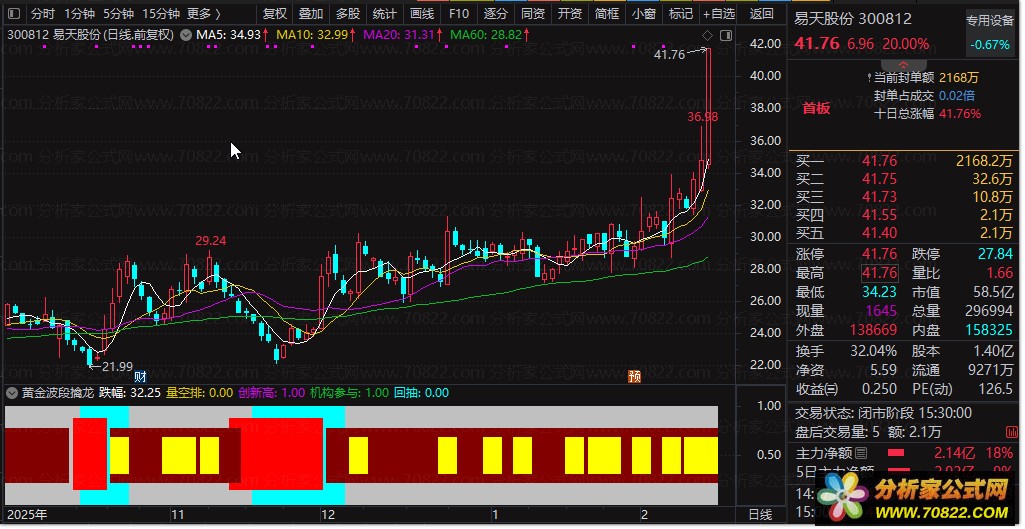
Task: Click the 创新高: 1.00 indicator value
Action: pos(271,393)
